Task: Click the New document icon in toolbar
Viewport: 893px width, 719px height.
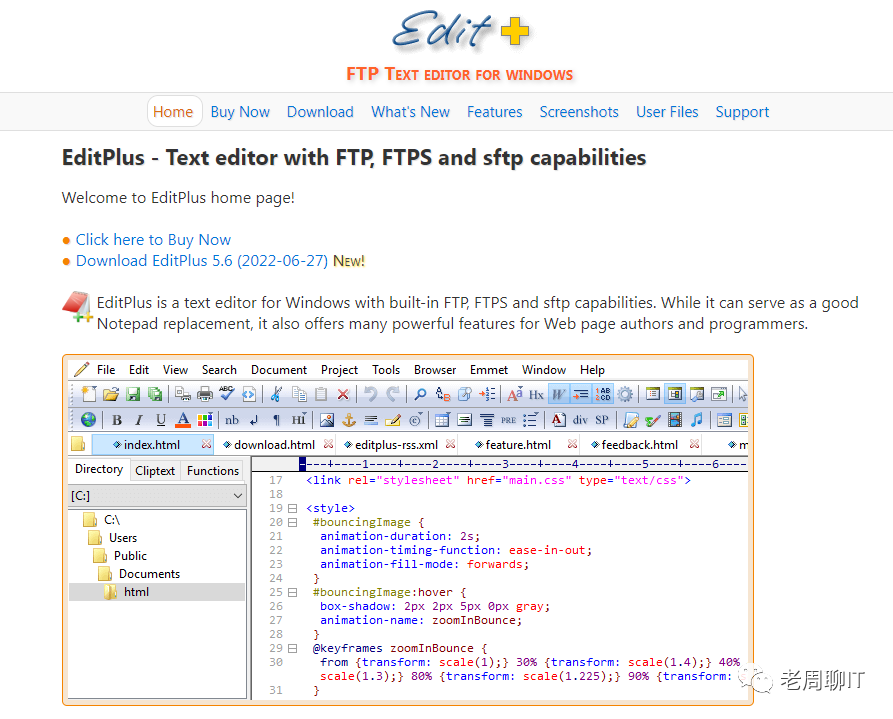Action: 89,394
